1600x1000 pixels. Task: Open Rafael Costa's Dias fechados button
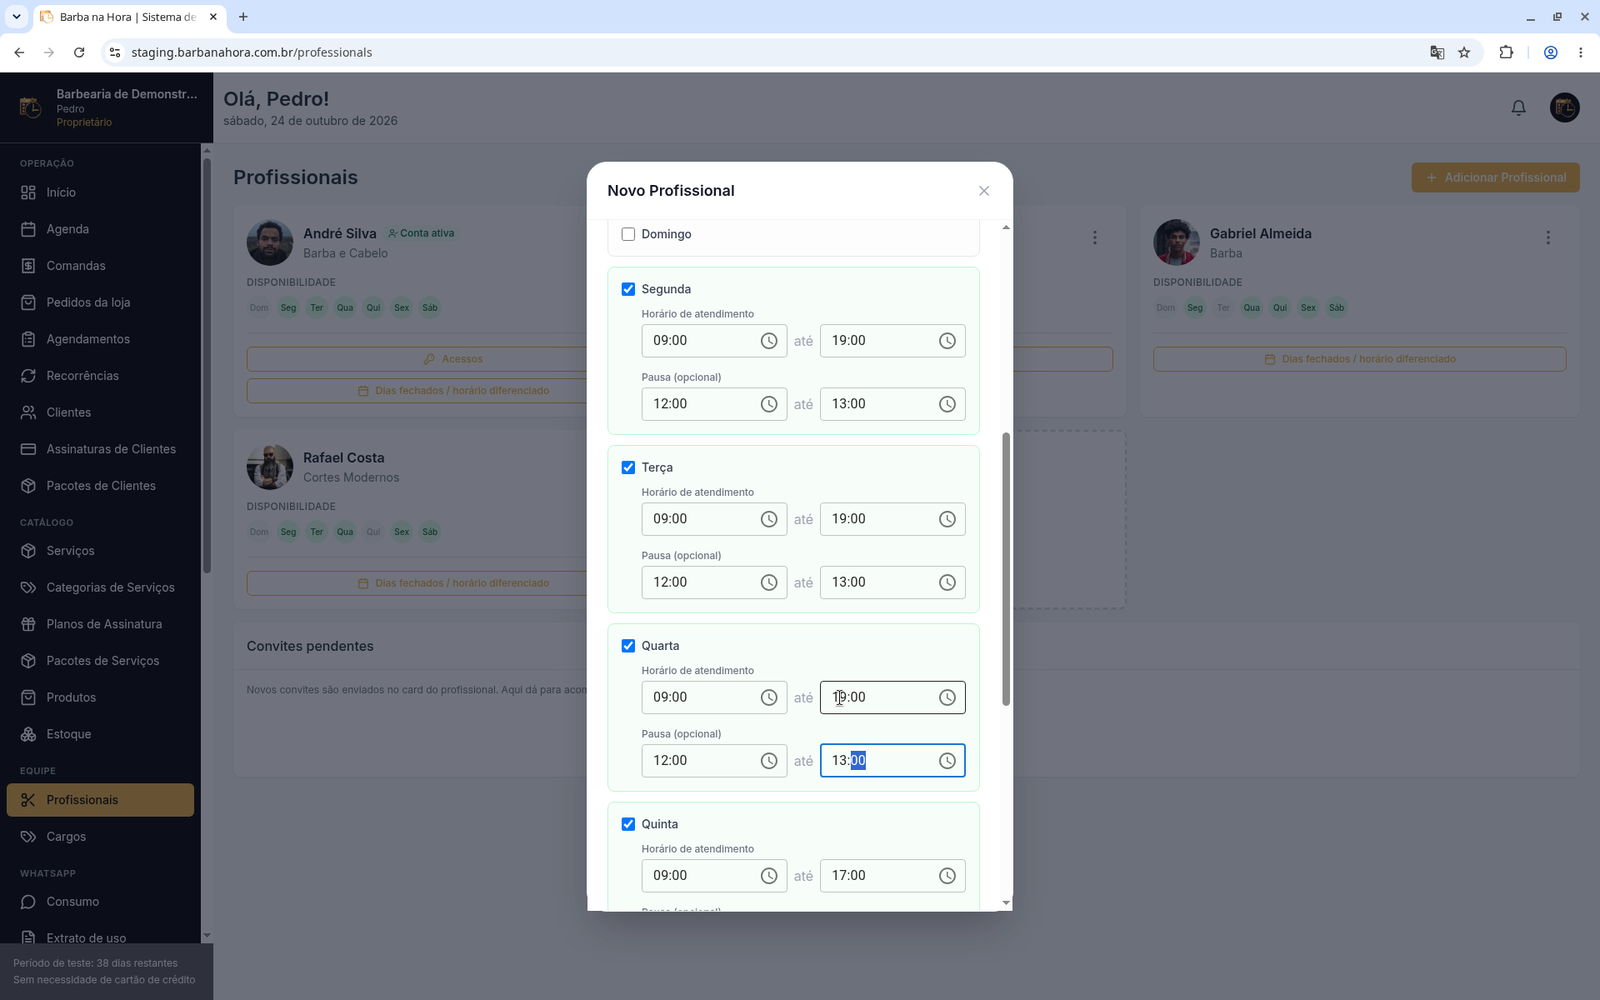coord(453,583)
